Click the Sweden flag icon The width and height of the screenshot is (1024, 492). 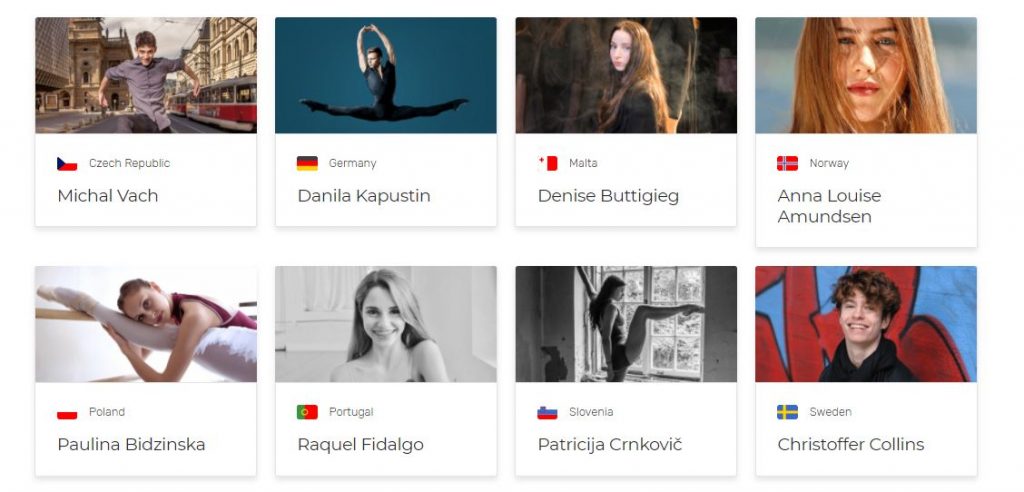pyautogui.click(x=788, y=412)
